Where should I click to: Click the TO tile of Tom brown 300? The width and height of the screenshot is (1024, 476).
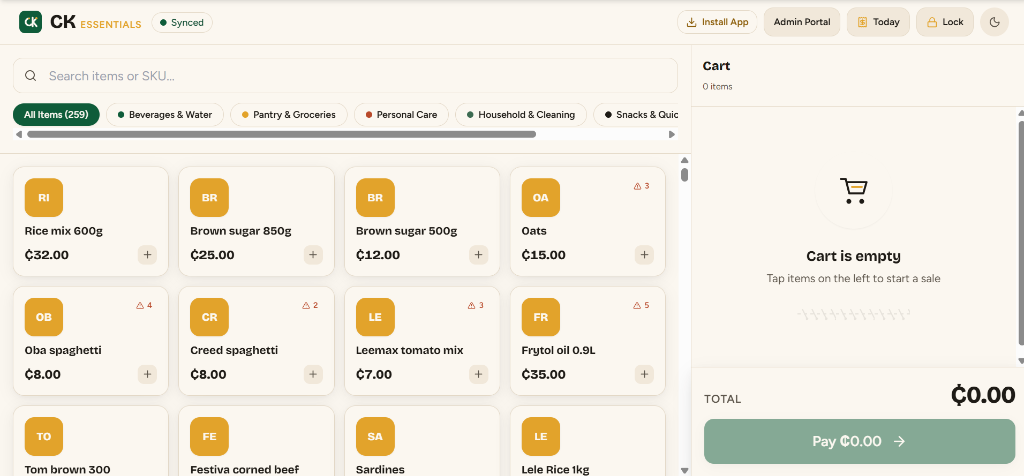[x=44, y=436]
